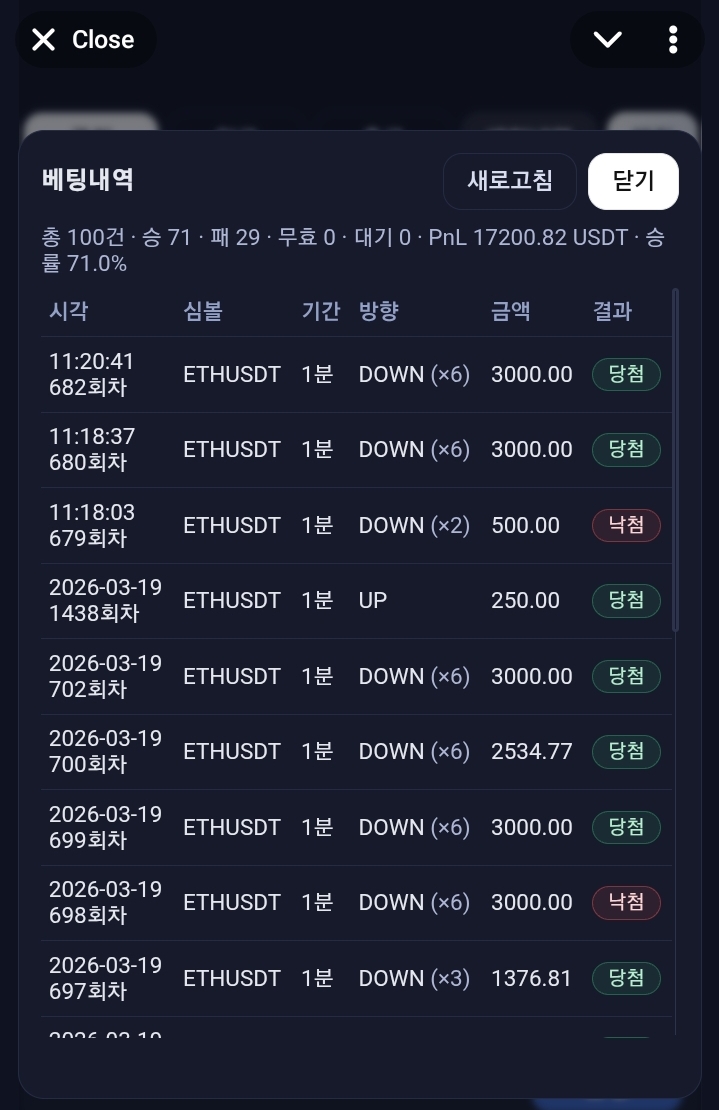719x1110 pixels.
Task: Click 낙첨 badge on 679회차 row
Action: pyautogui.click(x=626, y=525)
